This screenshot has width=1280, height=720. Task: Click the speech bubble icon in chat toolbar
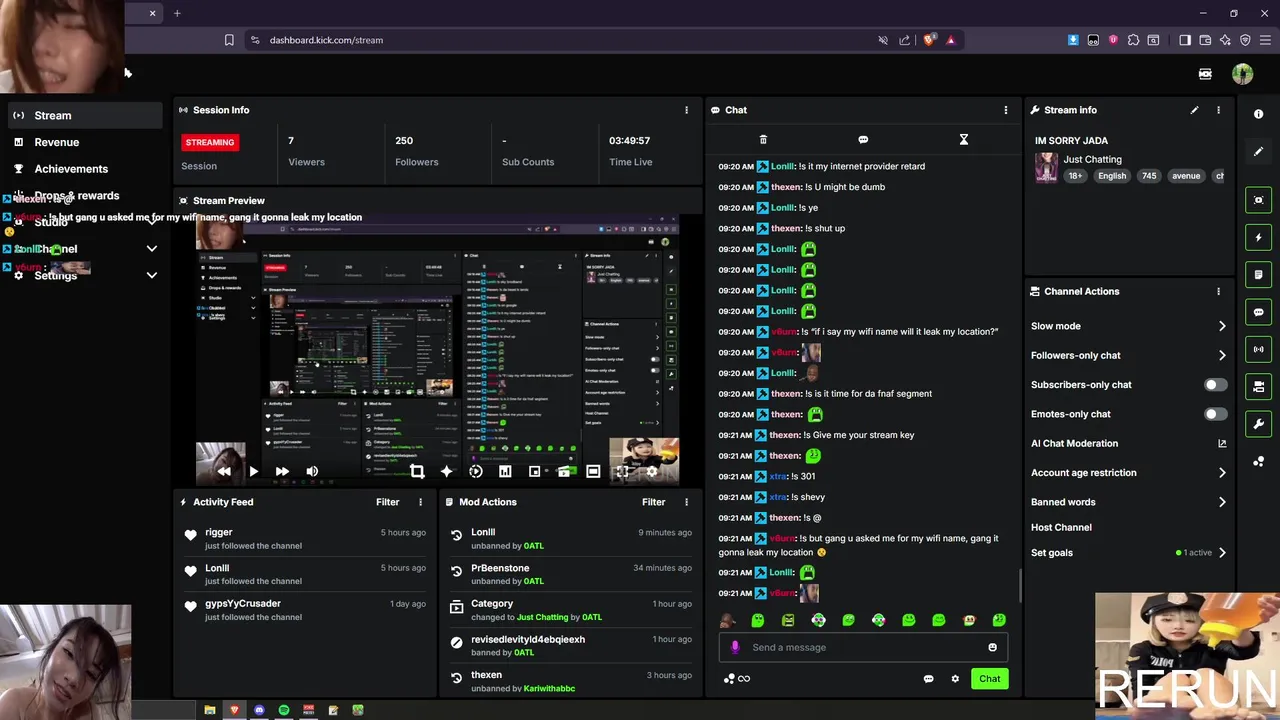[x=863, y=140]
